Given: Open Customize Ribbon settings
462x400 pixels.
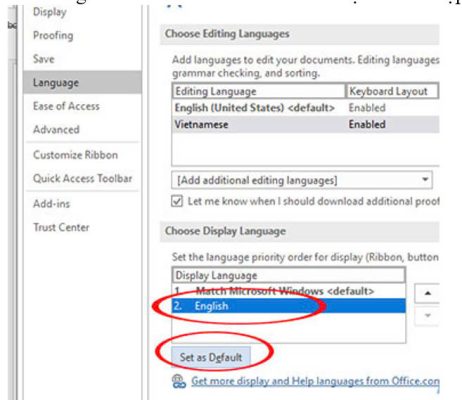Looking at the screenshot, I should (x=76, y=155).
